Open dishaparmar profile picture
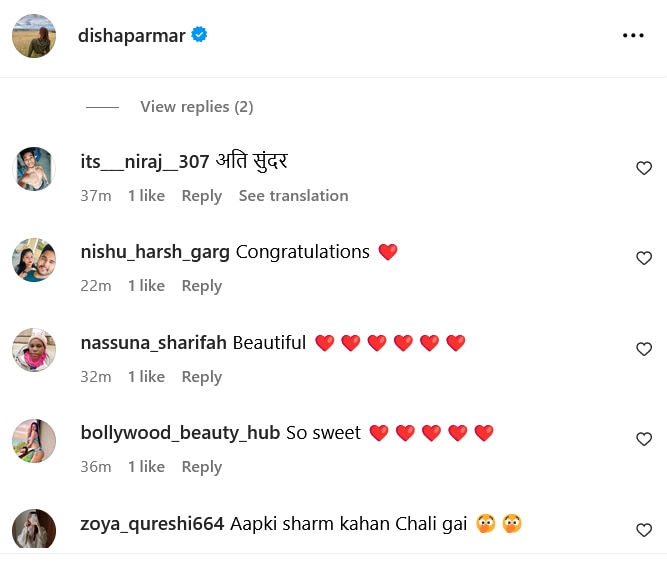Screen dimensions: 667x568 tap(34, 36)
